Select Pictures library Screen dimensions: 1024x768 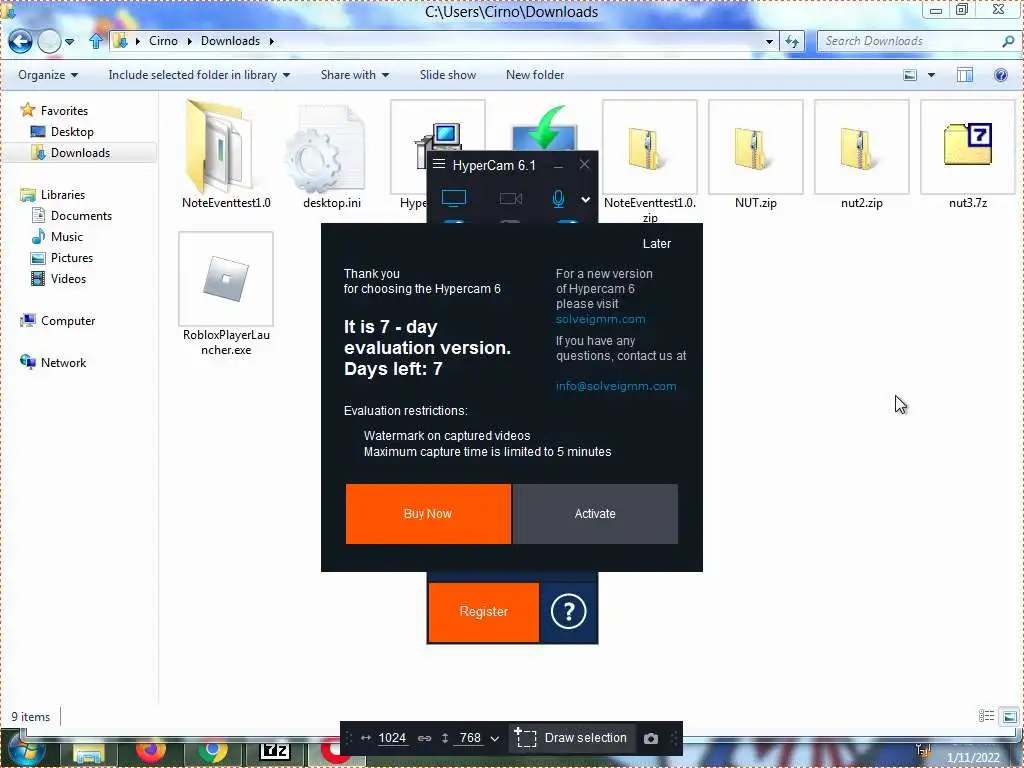72,257
